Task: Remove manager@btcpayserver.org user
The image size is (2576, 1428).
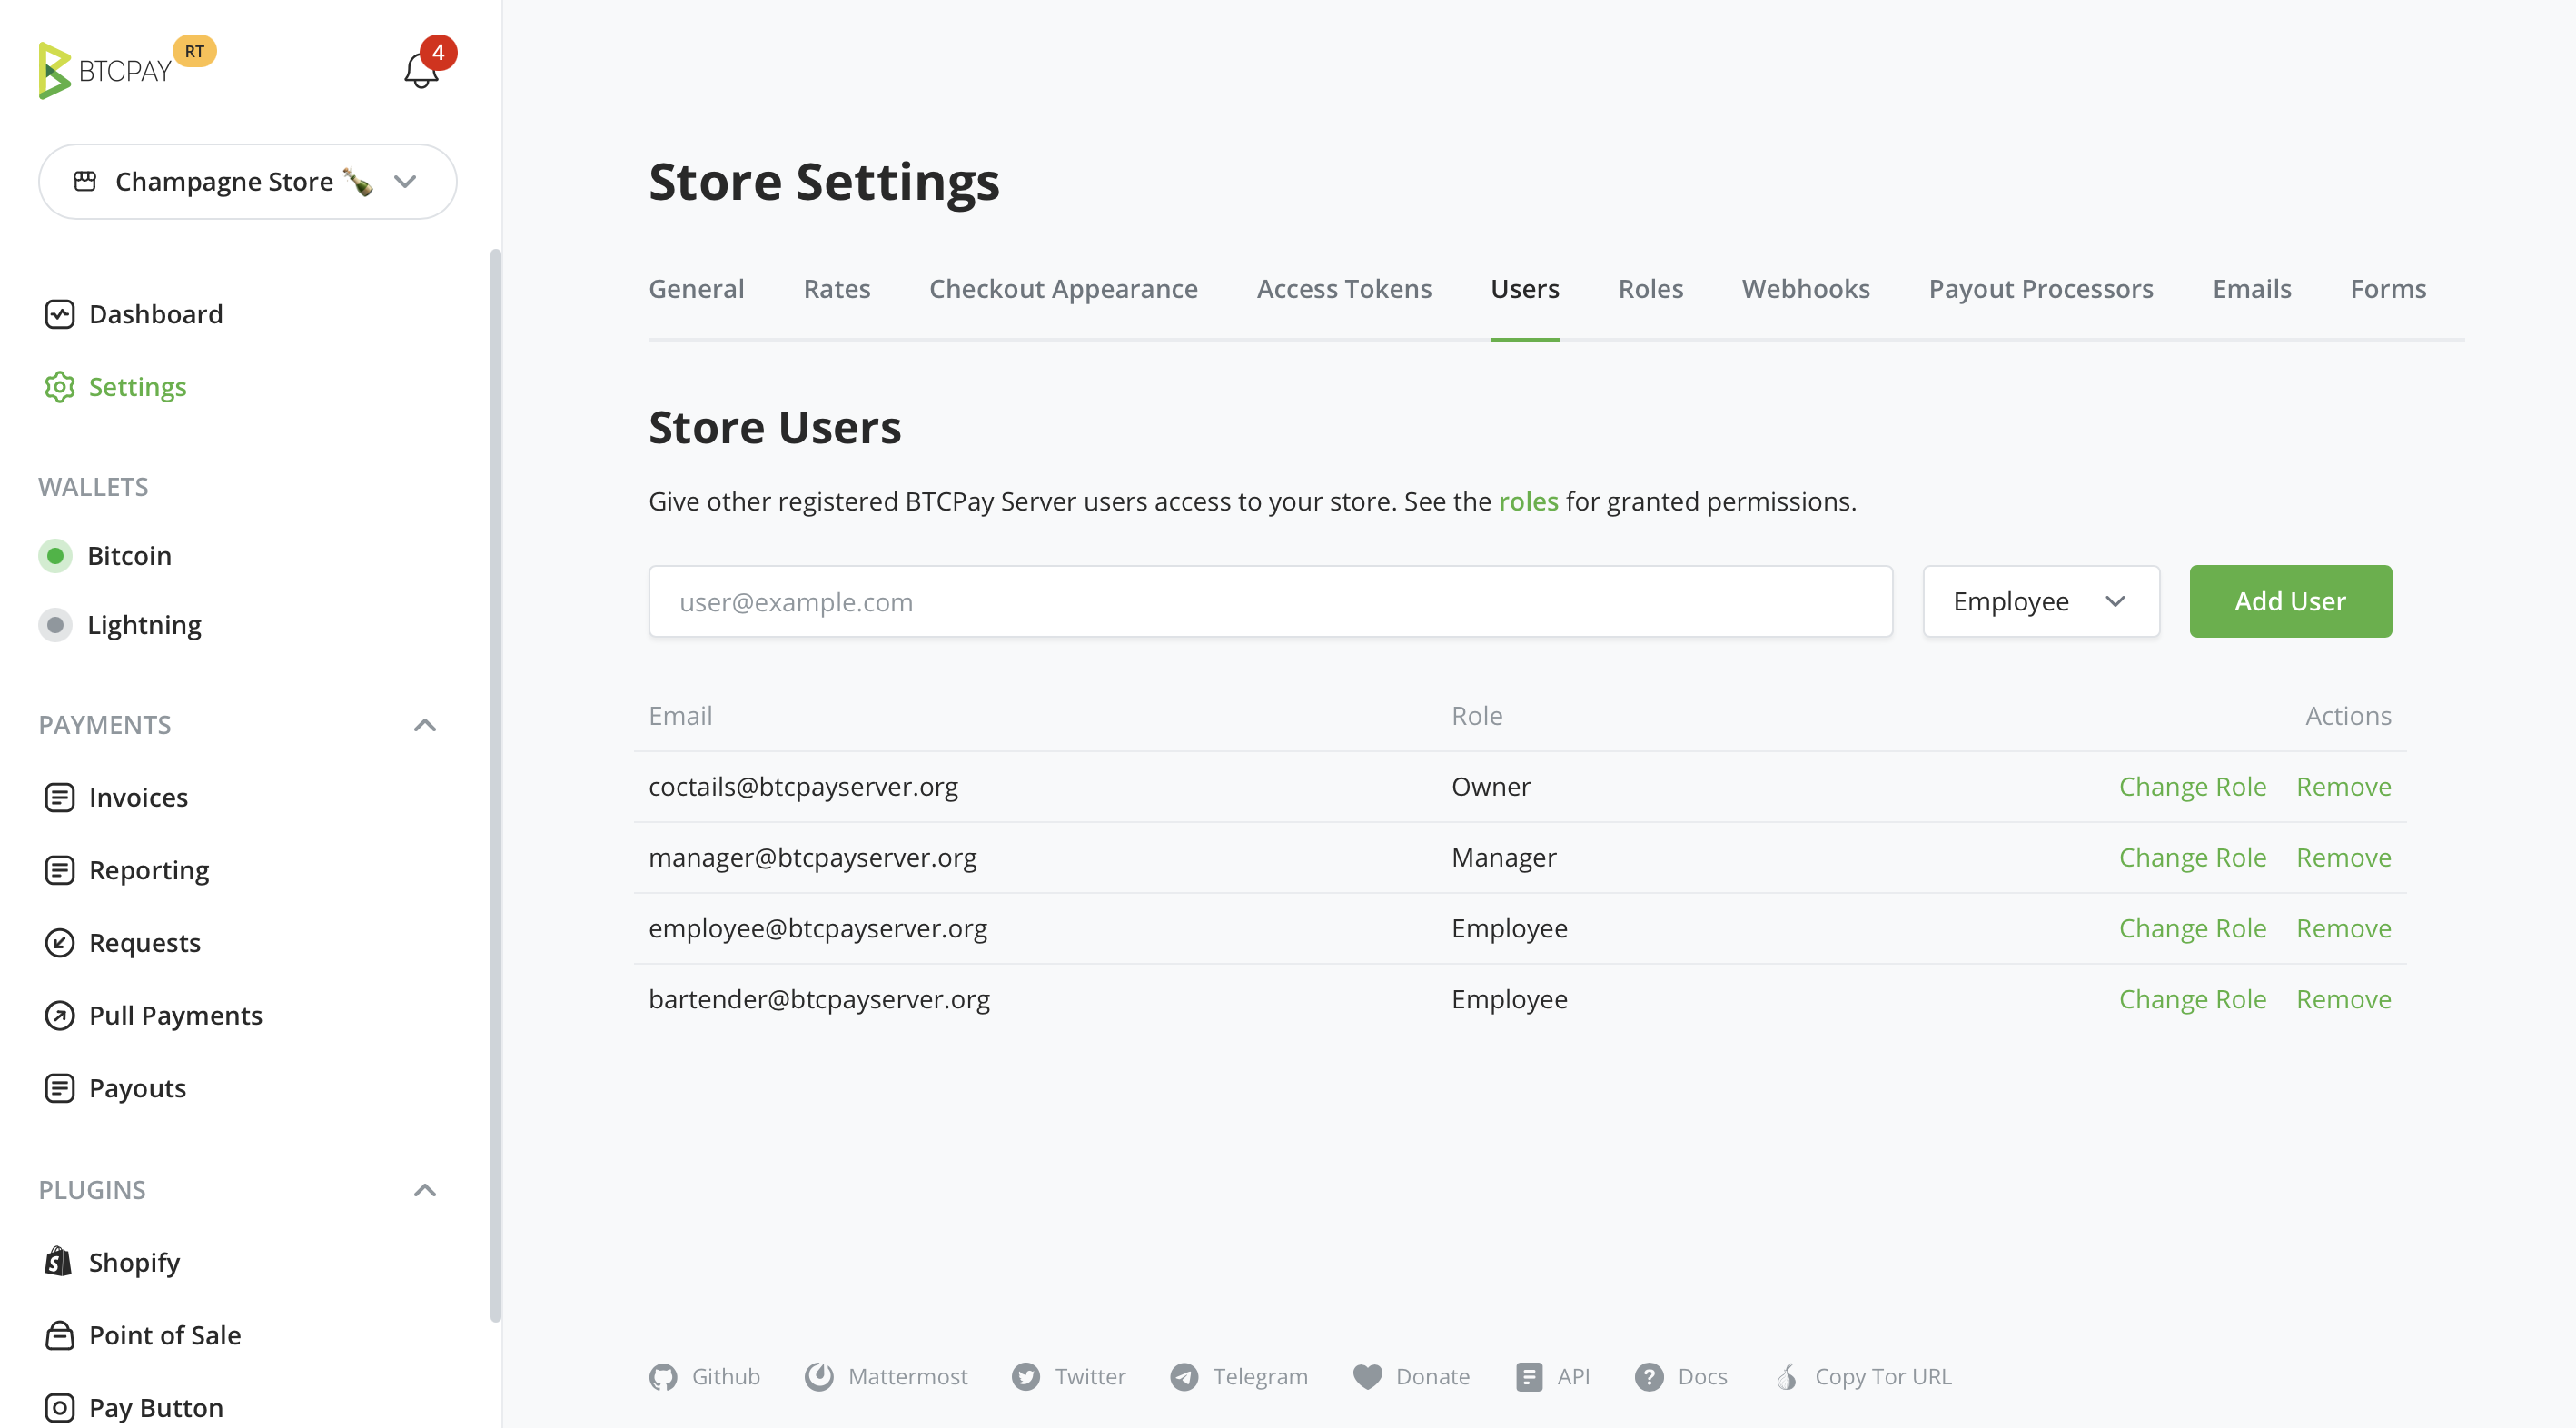Action: pyautogui.click(x=2344, y=858)
